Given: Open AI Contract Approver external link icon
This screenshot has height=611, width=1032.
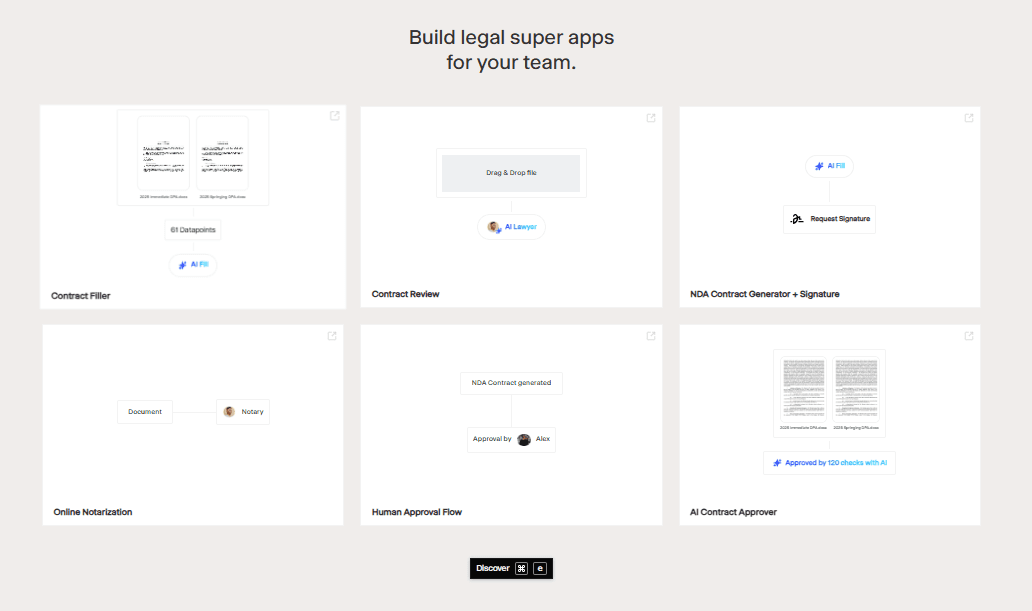Looking at the screenshot, I should coord(969,336).
